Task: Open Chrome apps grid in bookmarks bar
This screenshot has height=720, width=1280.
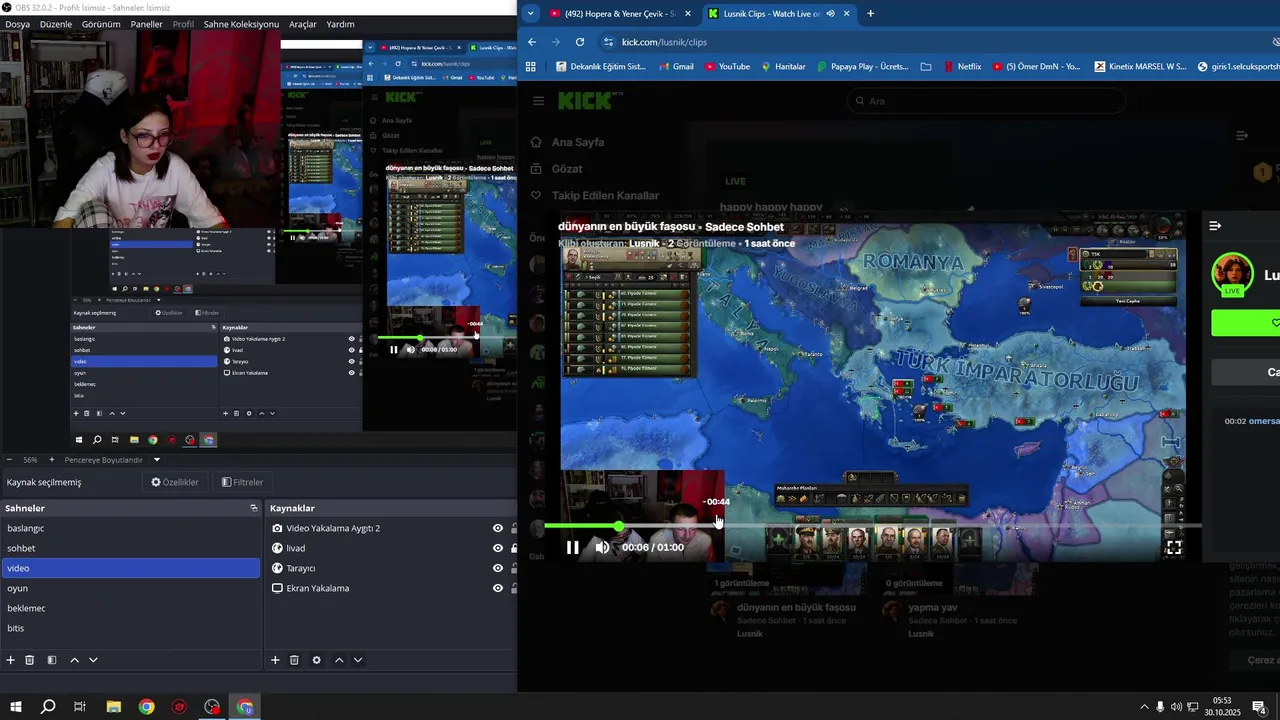Action: (531, 67)
